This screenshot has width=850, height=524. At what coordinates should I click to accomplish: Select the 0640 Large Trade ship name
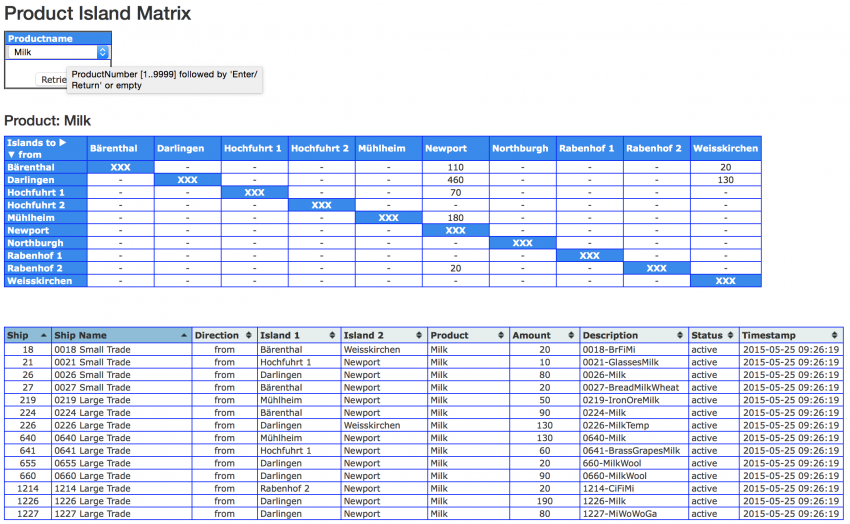pos(93,438)
